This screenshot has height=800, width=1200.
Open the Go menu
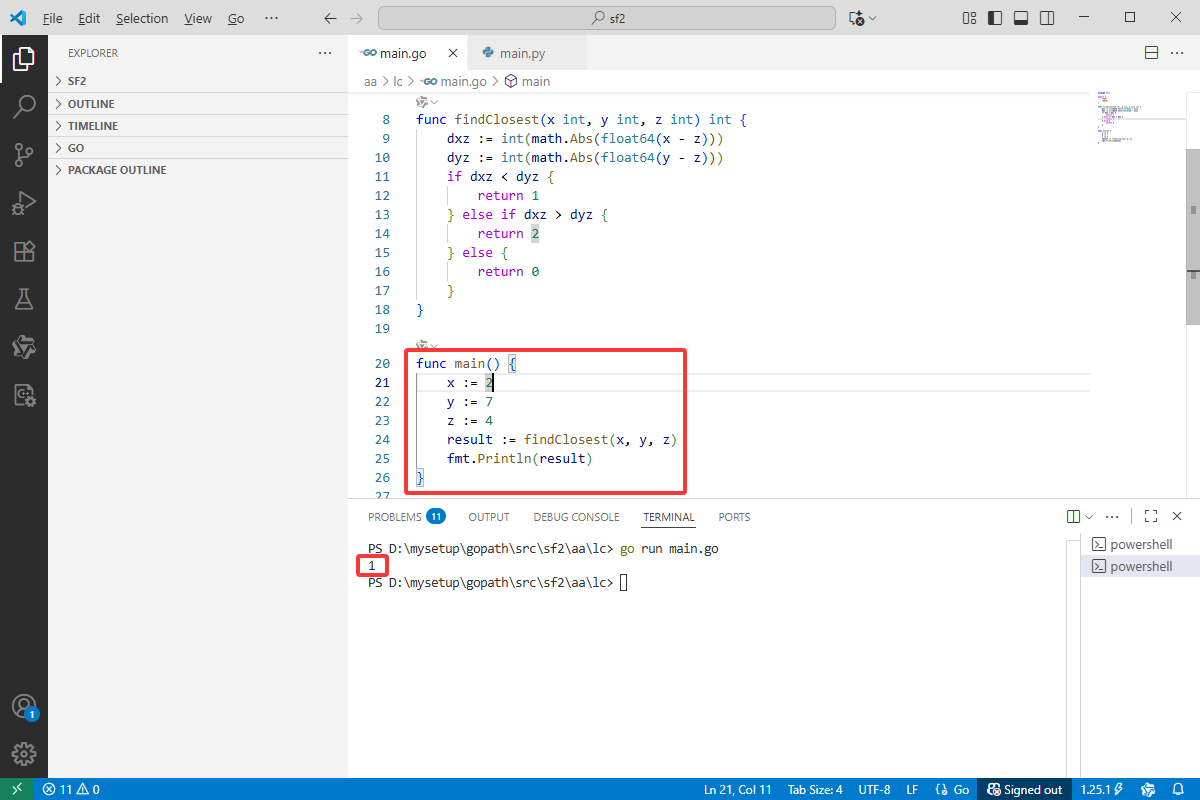[236, 18]
